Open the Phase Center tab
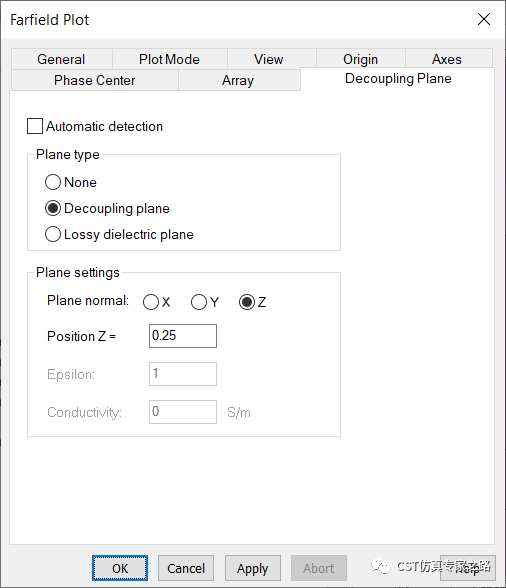The height and width of the screenshot is (588, 506). tap(95, 80)
